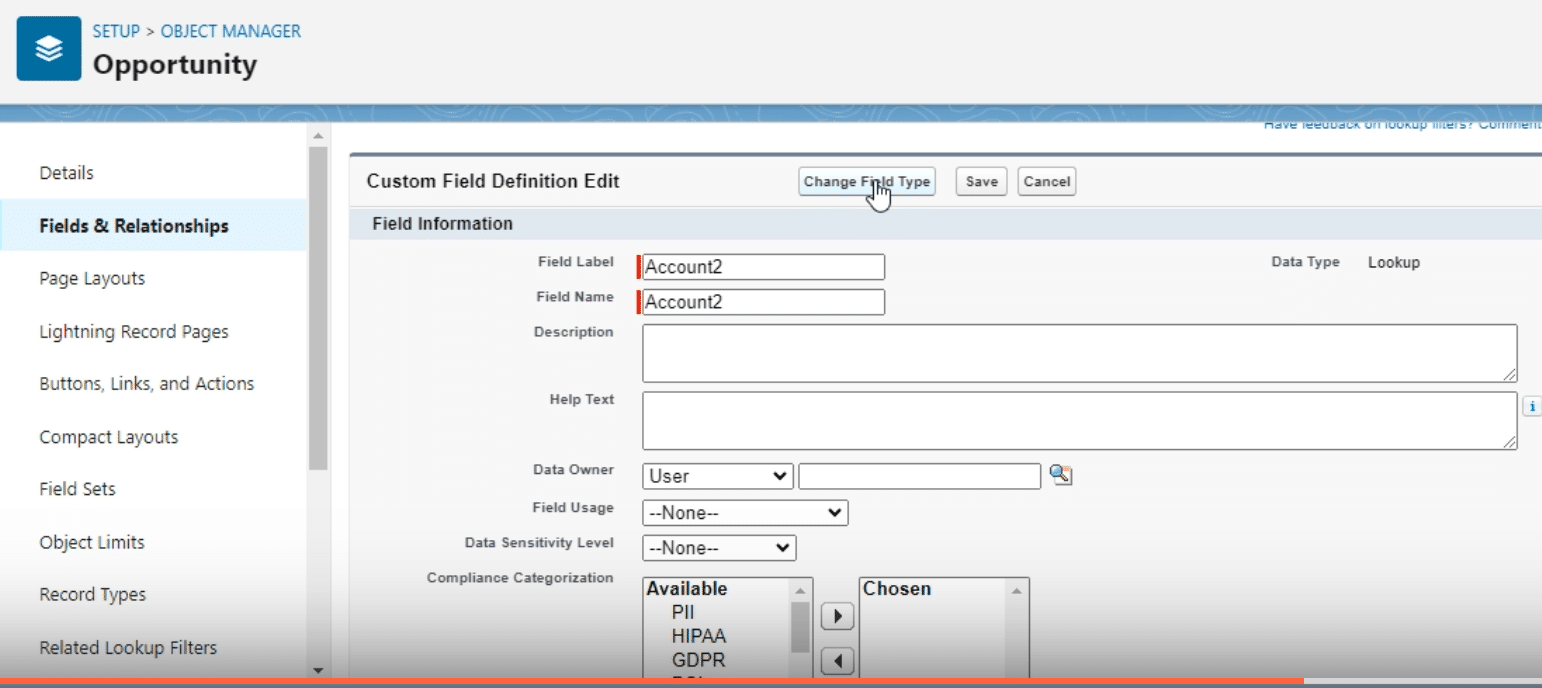
Task: Click the Help Text info icon
Action: [1531, 407]
